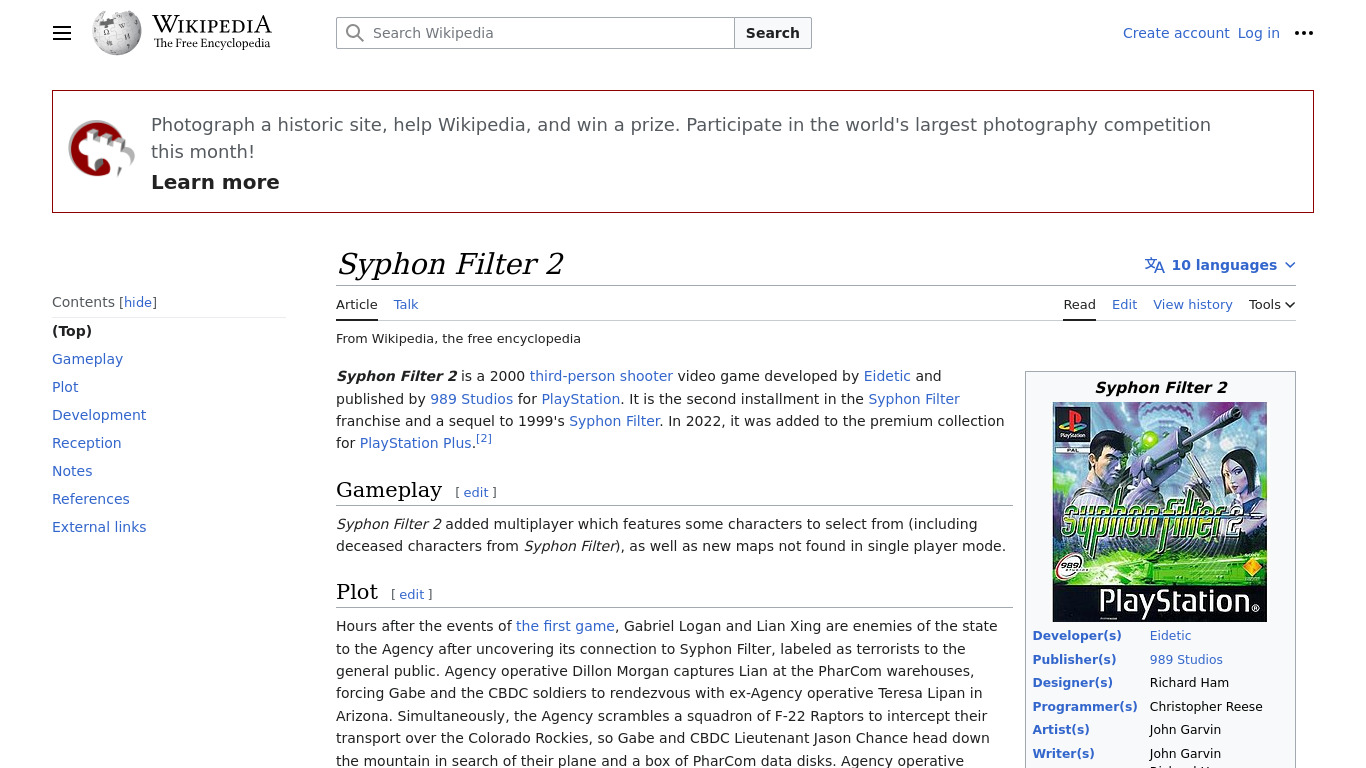Open 1999's Syphon Filter game link

(614, 421)
